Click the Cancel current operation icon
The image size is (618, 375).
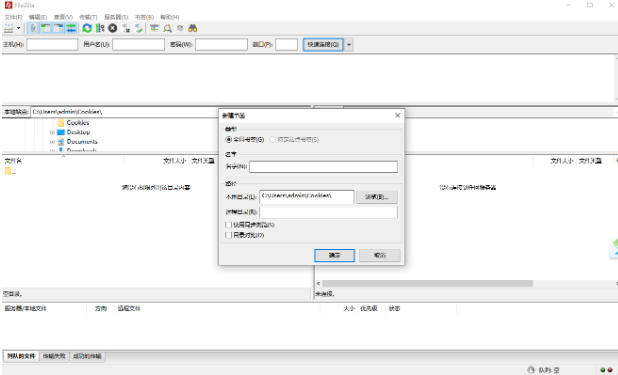click(113, 28)
